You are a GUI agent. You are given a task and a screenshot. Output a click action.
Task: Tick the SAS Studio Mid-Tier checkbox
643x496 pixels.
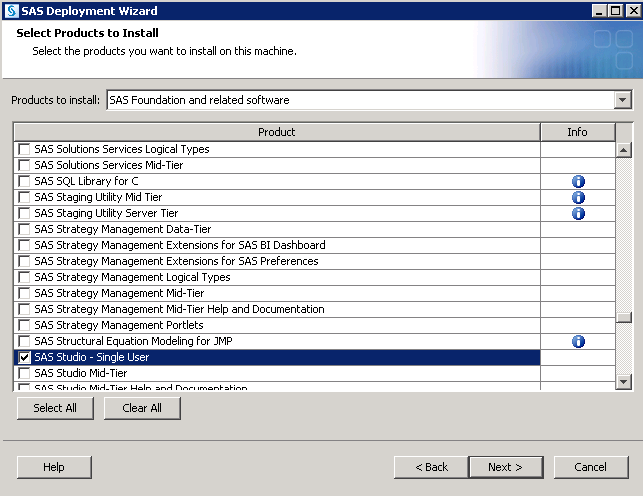(25, 373)
